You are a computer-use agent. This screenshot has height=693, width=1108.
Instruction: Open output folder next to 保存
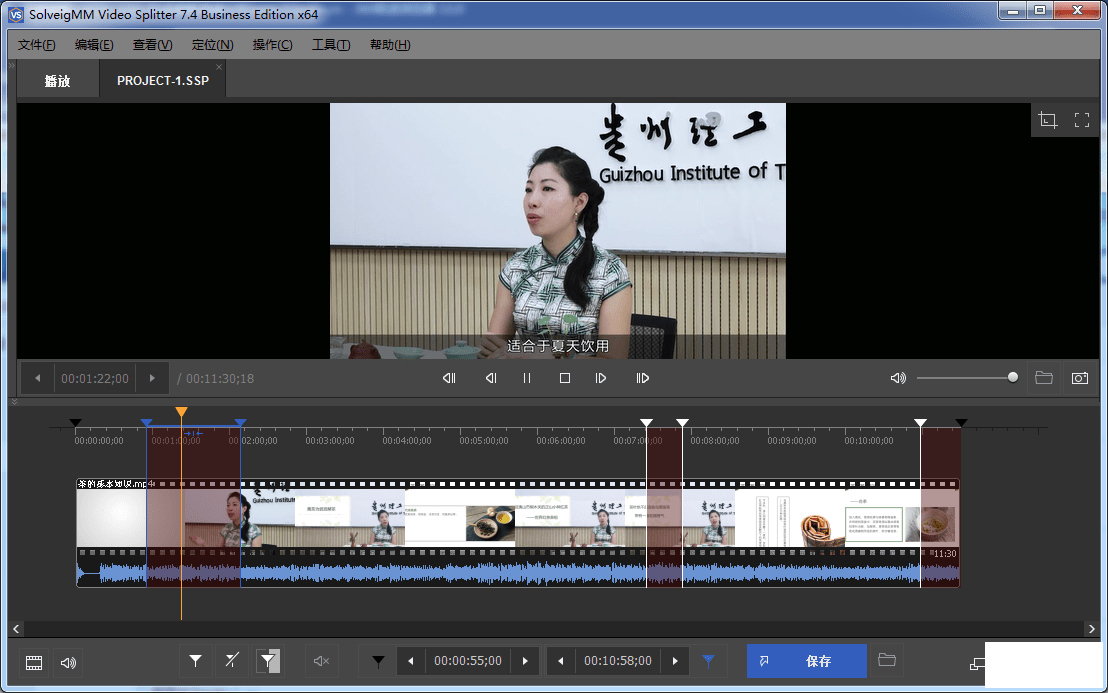coord(887,661)
